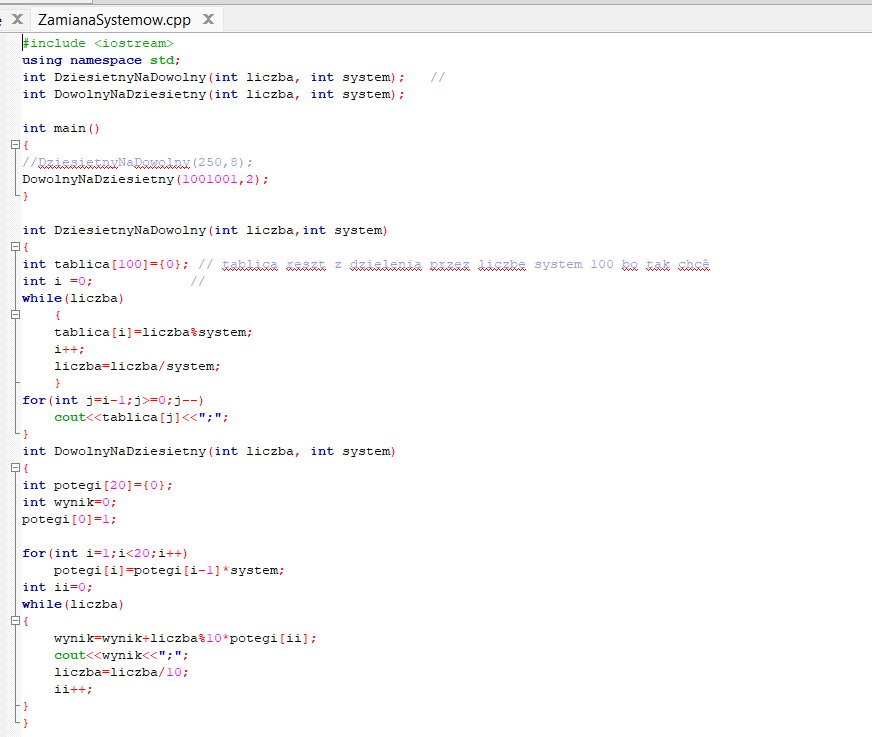Image resolution: width=872 pixels, height=737 pixels.
Task: Collapse the DowolnyNaDziesietny function body fold marker
Action: coord(16,468)
